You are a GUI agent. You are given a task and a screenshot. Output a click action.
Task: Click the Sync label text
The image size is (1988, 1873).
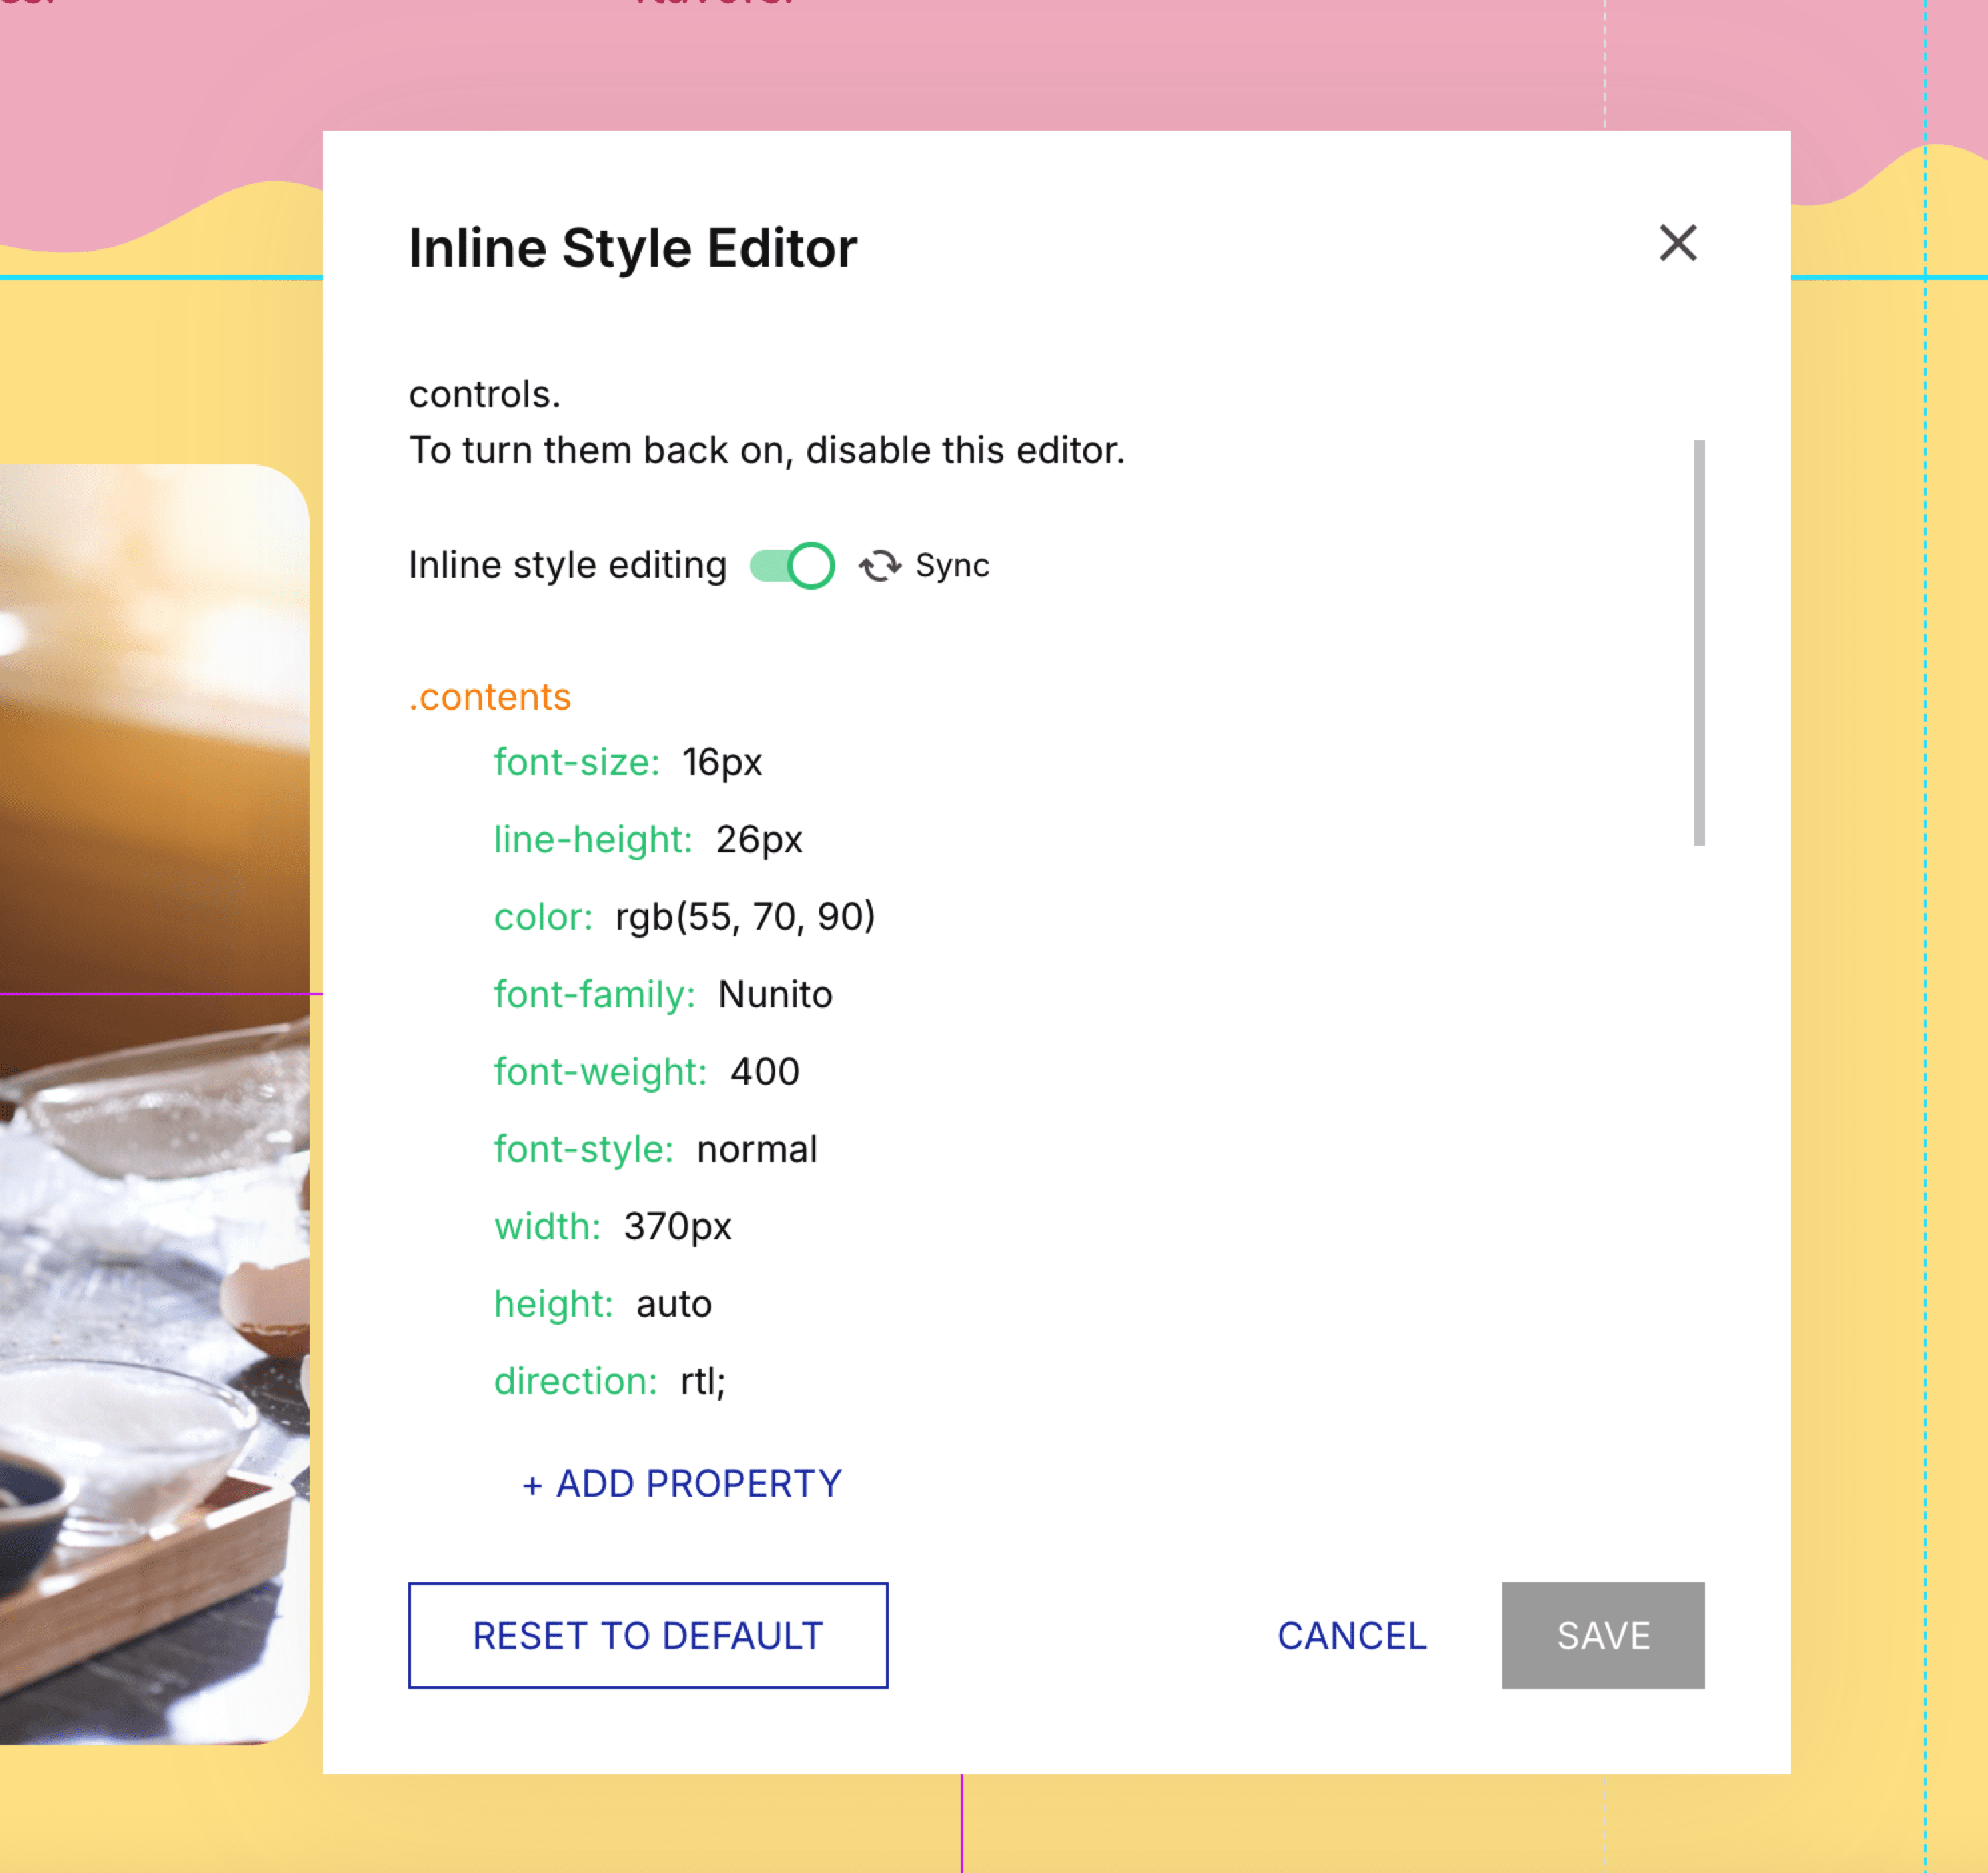click(951, 566)
